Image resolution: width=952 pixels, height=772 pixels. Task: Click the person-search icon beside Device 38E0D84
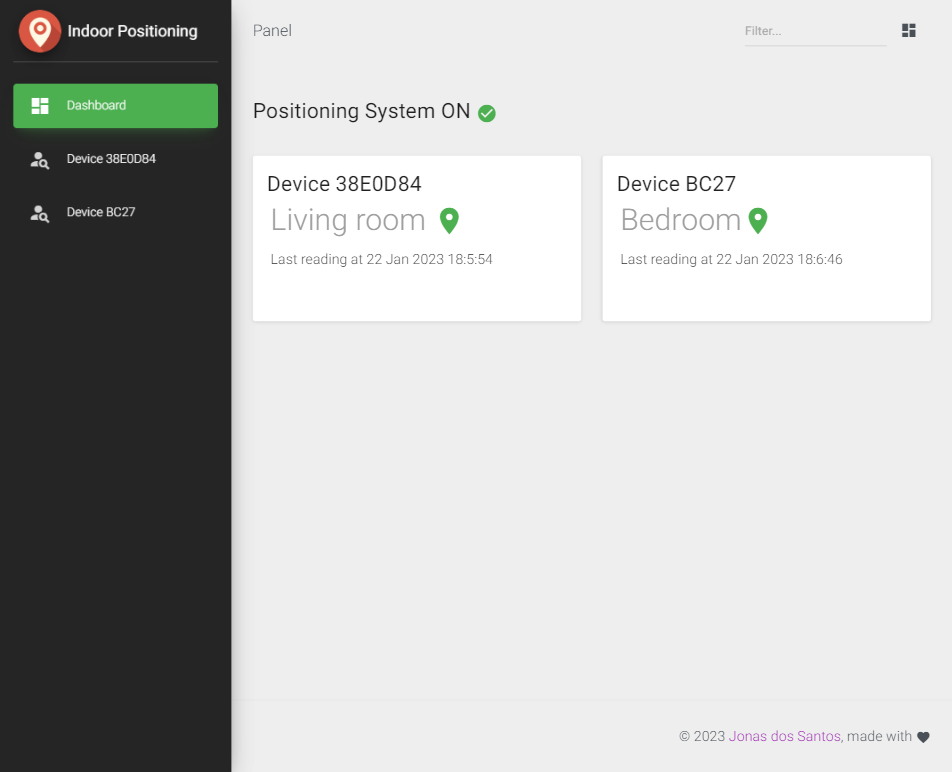[x=40, y=160]
